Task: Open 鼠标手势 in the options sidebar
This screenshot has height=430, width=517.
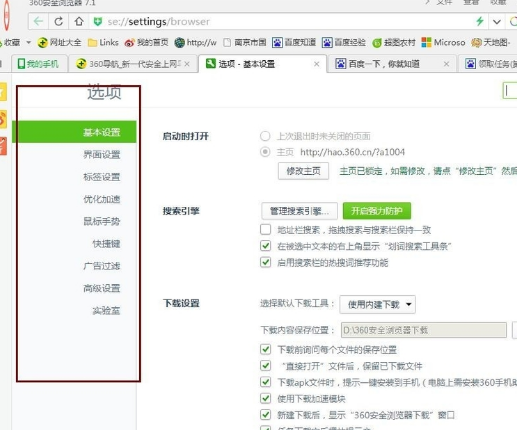Action: [x=102, y=221]
